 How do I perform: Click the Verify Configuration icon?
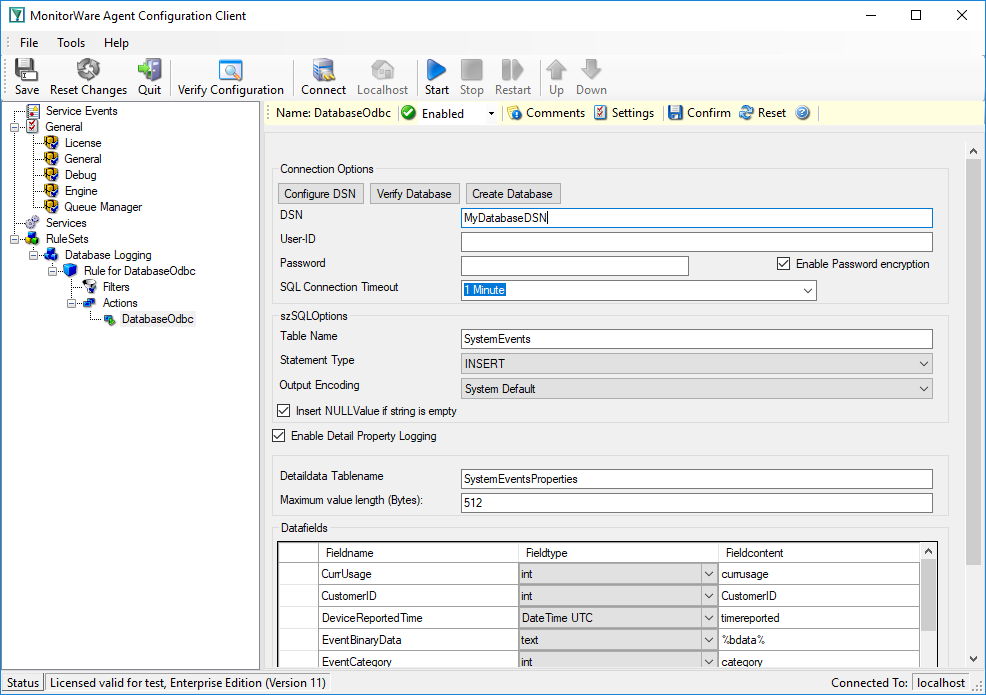[x=230, y=70]
